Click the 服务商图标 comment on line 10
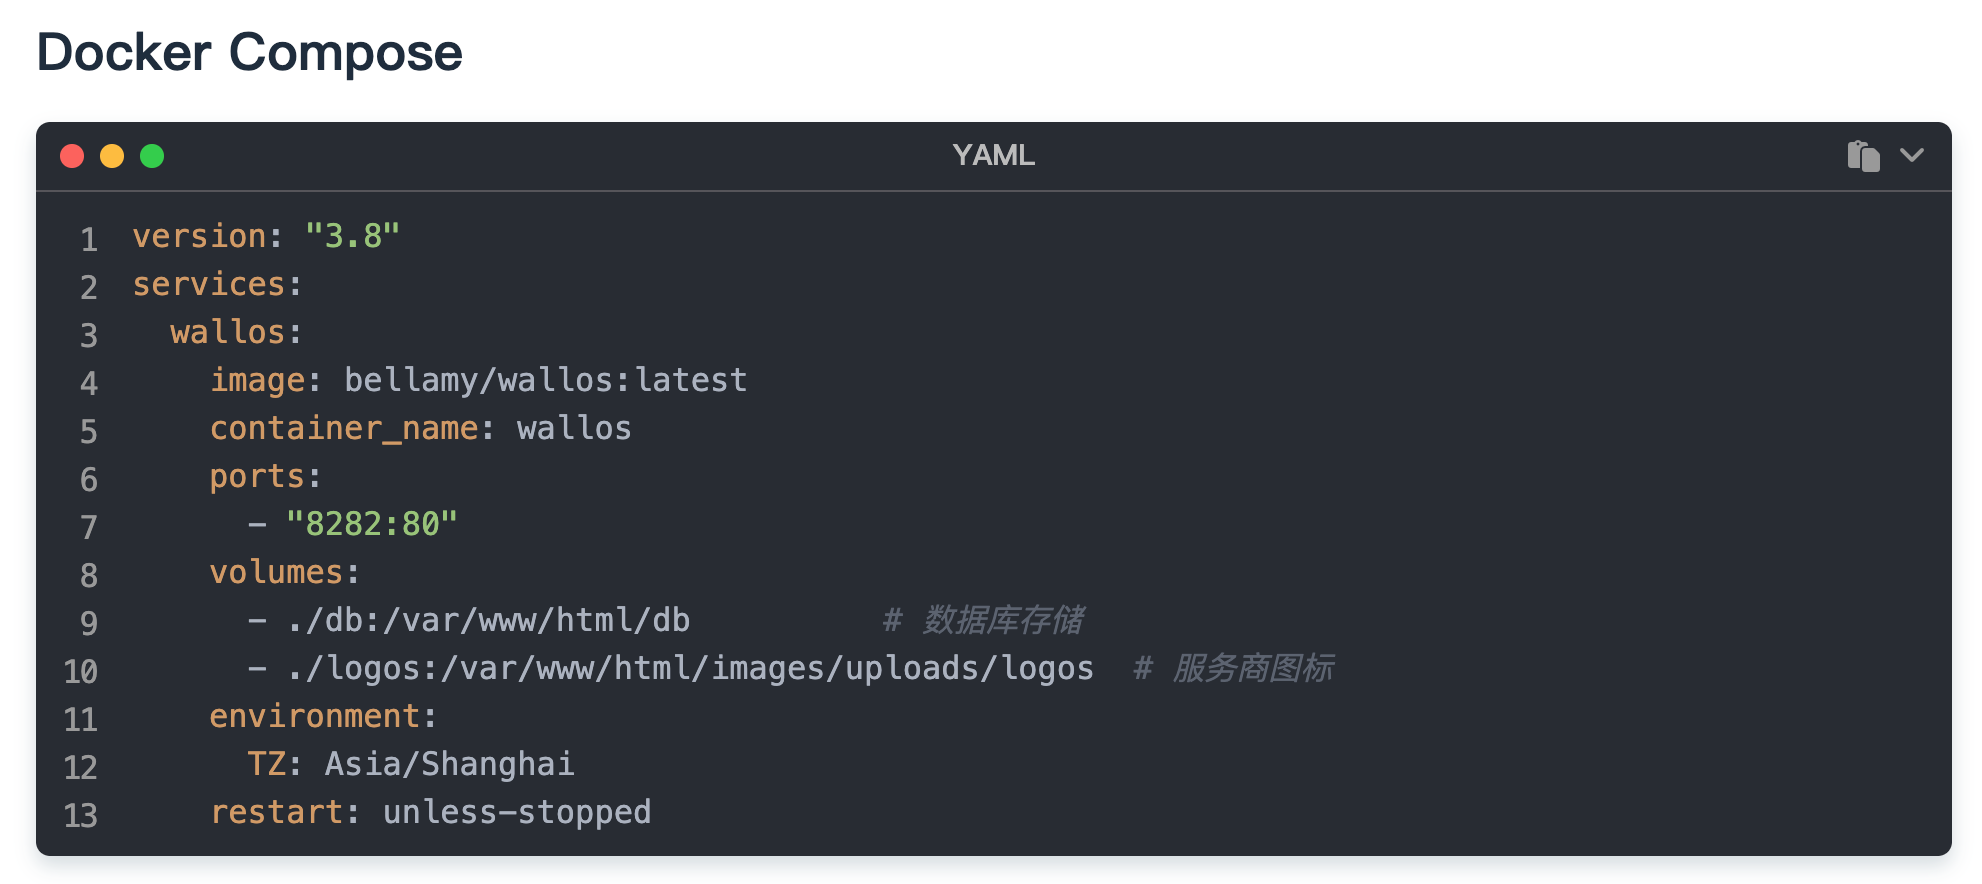The image size is (1982, 884). pos(1252,668)
